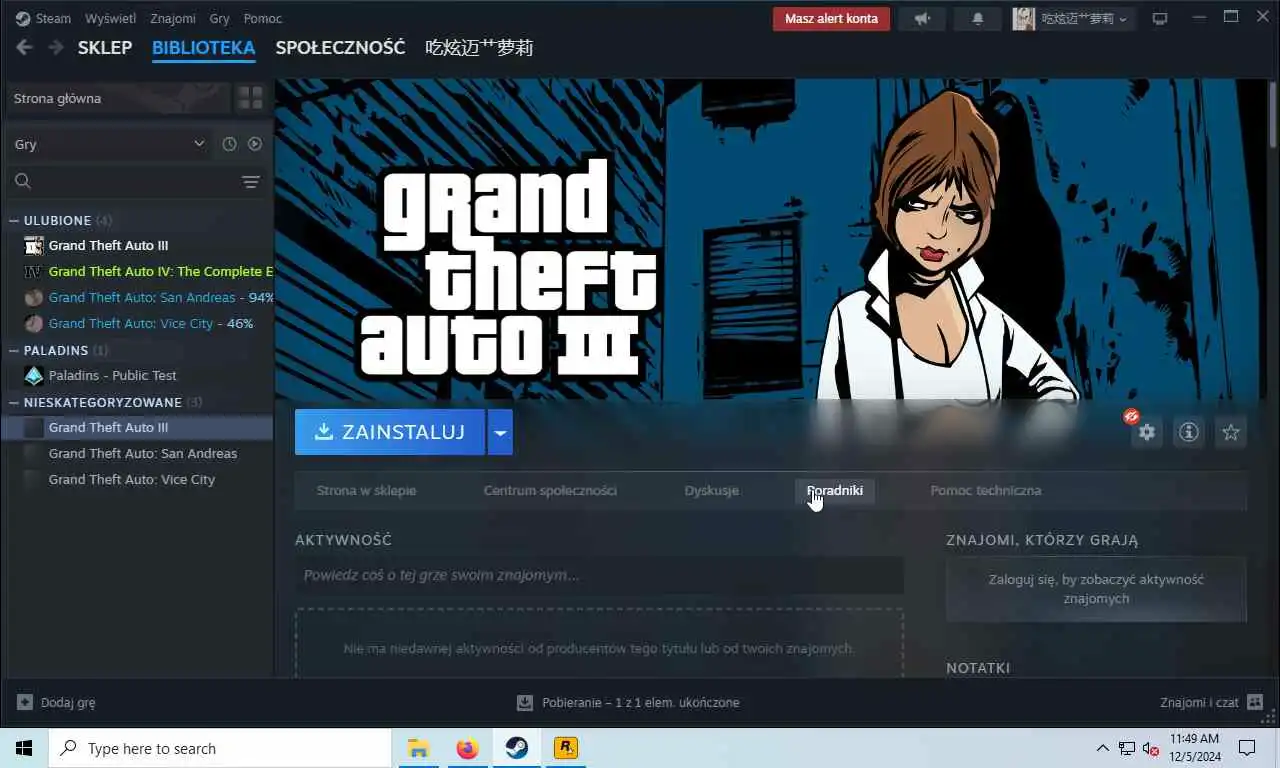Select Grand Theft Auto: Vice City - 46%
Screen dimensions: 1280x768
[137, 323]
